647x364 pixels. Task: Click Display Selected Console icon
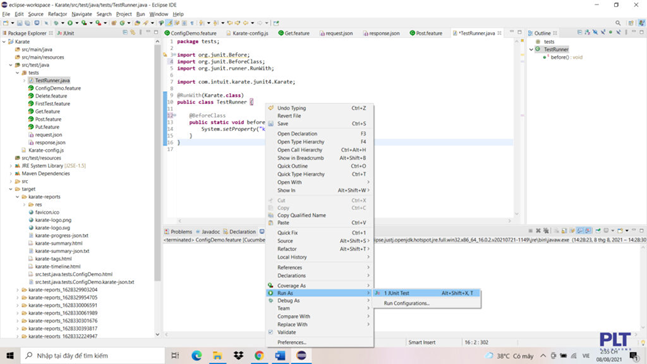tap(606, 231)
